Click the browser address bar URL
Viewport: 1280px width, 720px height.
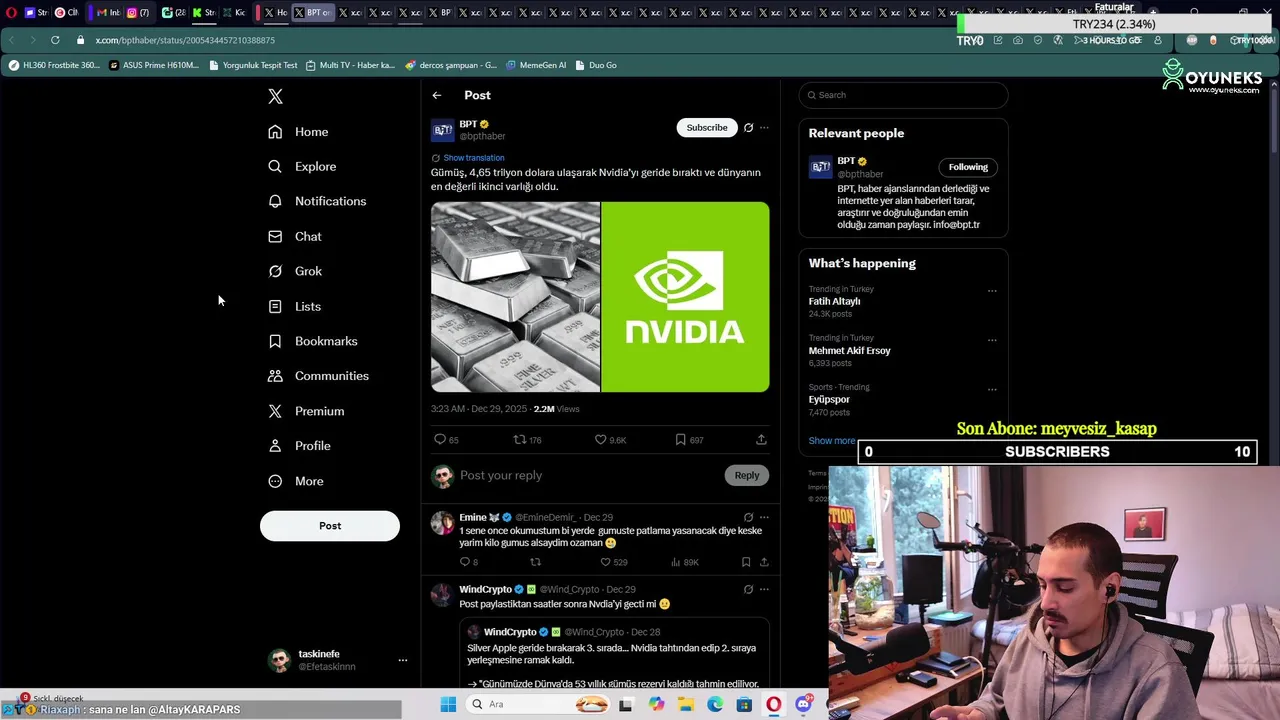coord(185,40)
